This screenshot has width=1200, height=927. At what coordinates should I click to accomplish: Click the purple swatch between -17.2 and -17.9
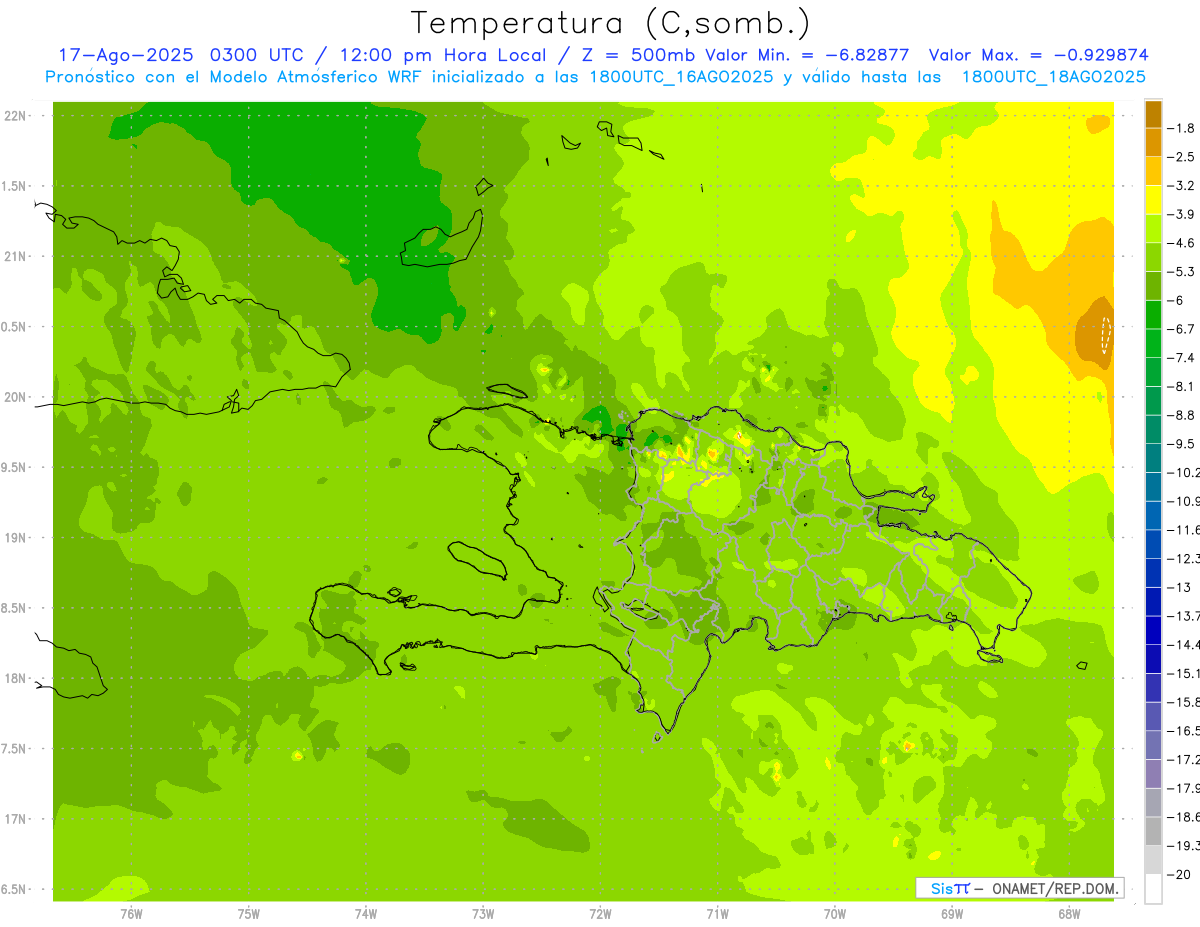point(1153,773)
